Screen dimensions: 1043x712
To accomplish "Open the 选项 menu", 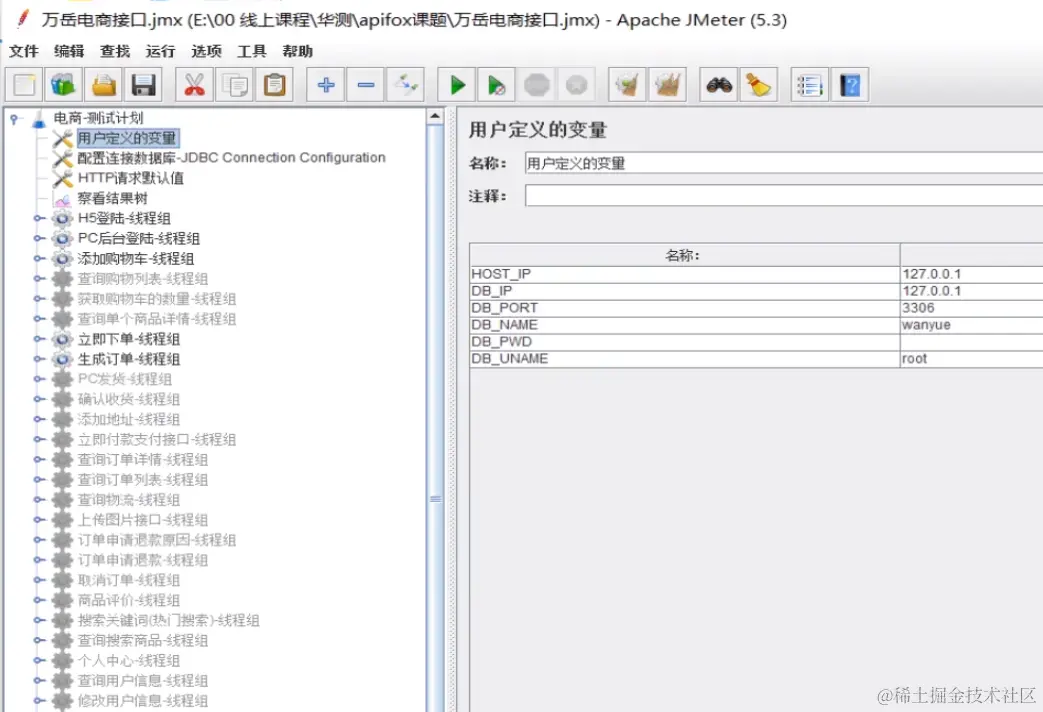I will [206, 51].
